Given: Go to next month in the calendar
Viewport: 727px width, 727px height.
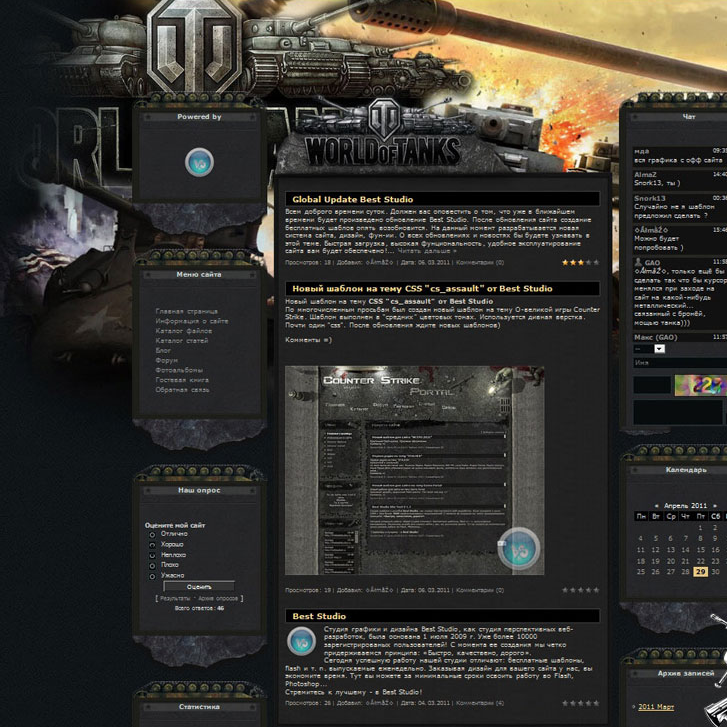Looking at the screenshot, I should [714, 506].
